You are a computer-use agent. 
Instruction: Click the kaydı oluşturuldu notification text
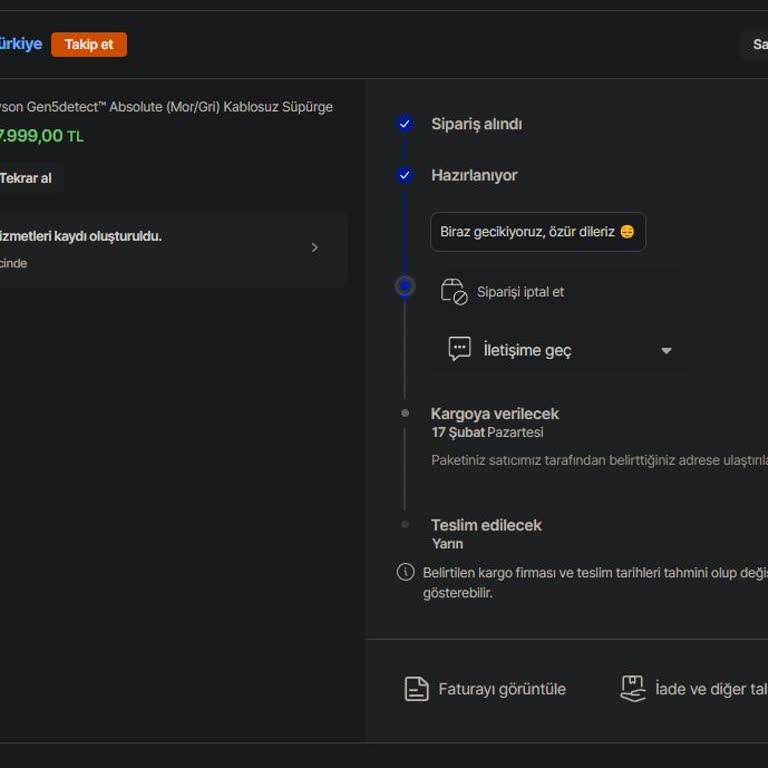pos(81,236)
